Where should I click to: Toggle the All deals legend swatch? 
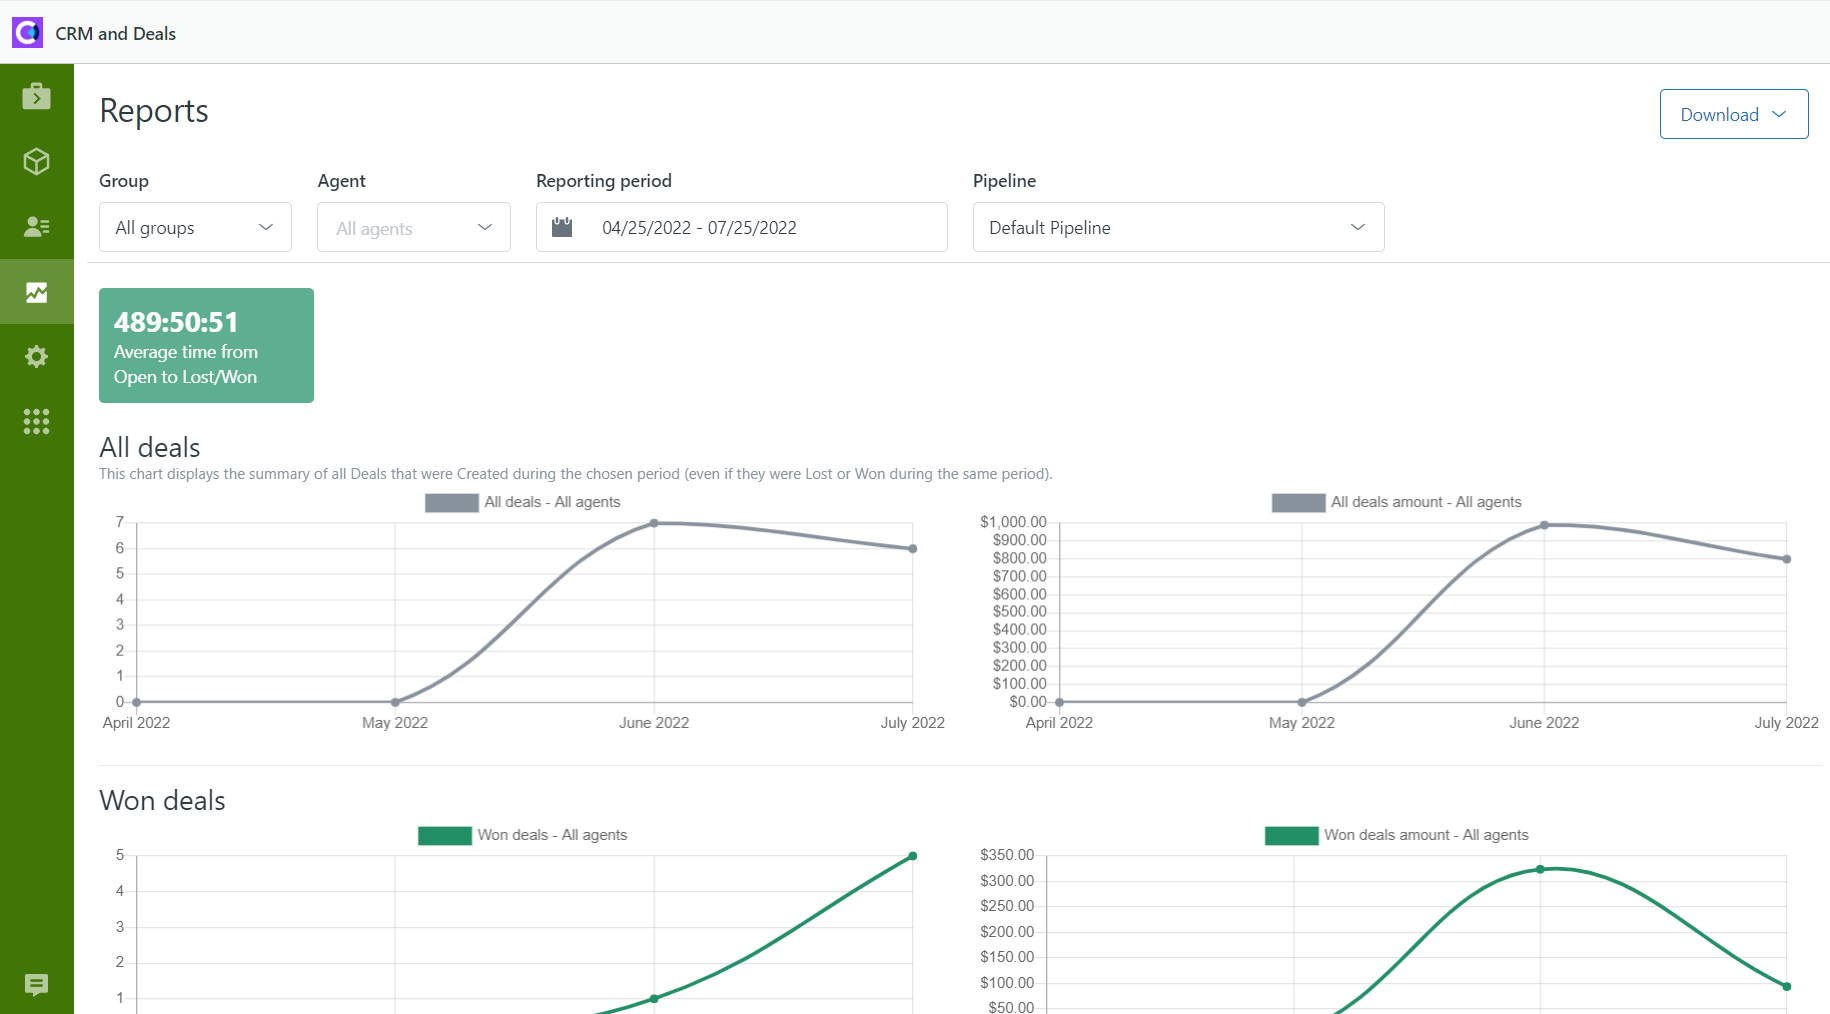point(451,502)
